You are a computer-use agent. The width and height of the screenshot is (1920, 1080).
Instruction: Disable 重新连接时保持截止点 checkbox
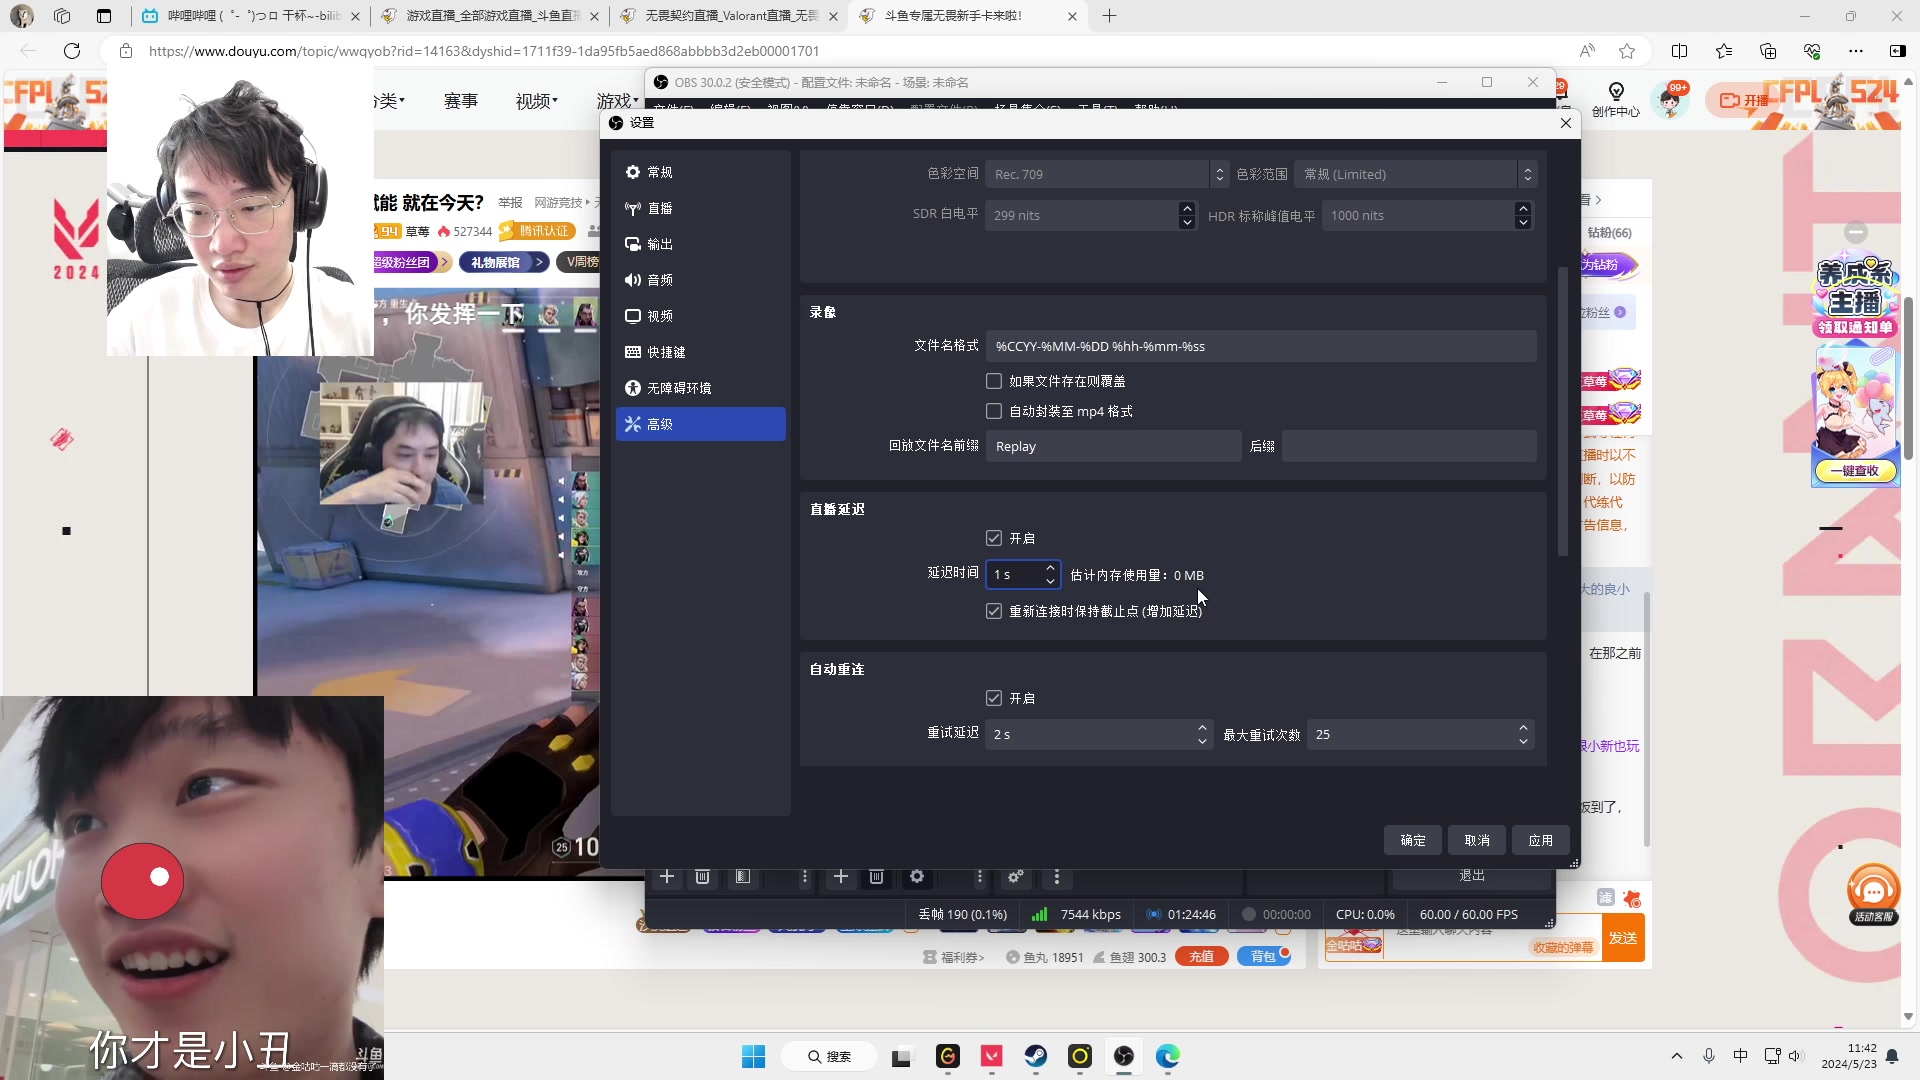tap(993, 611)
